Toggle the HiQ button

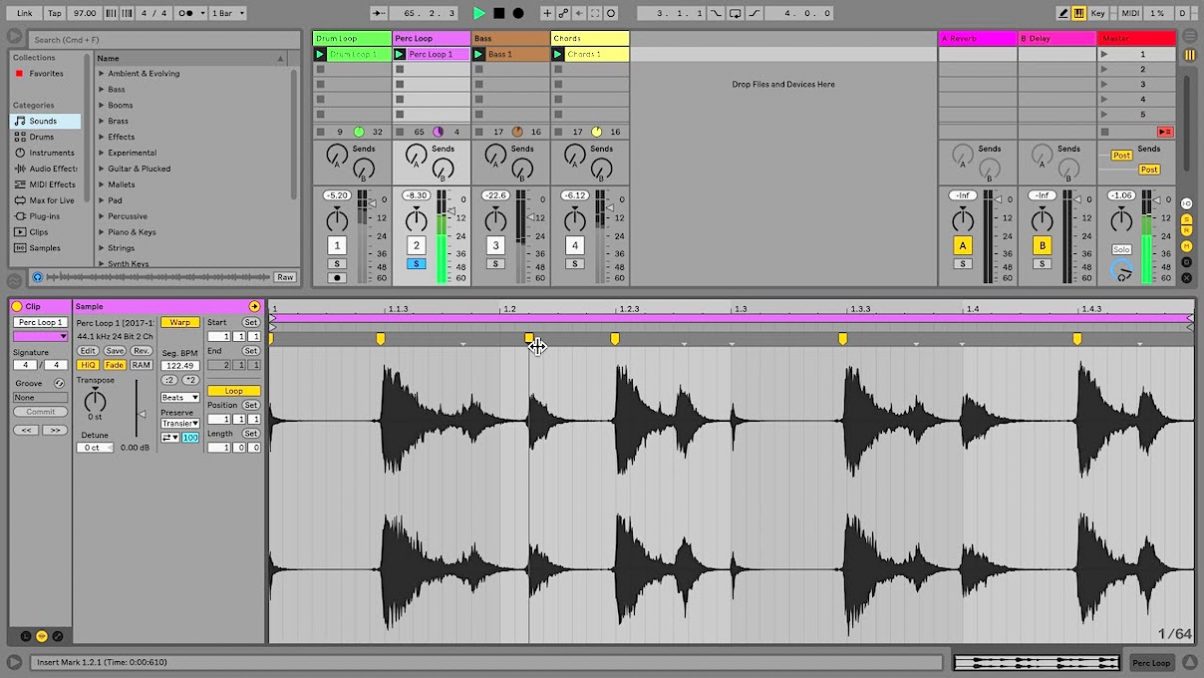tap(88, 365)
